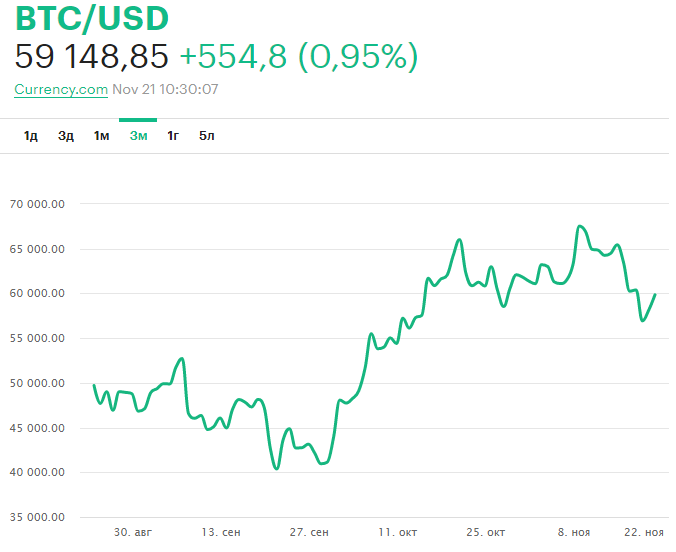Click the 30. авг date marker
This screenshot has height=552, width=676.
point(133,533)
